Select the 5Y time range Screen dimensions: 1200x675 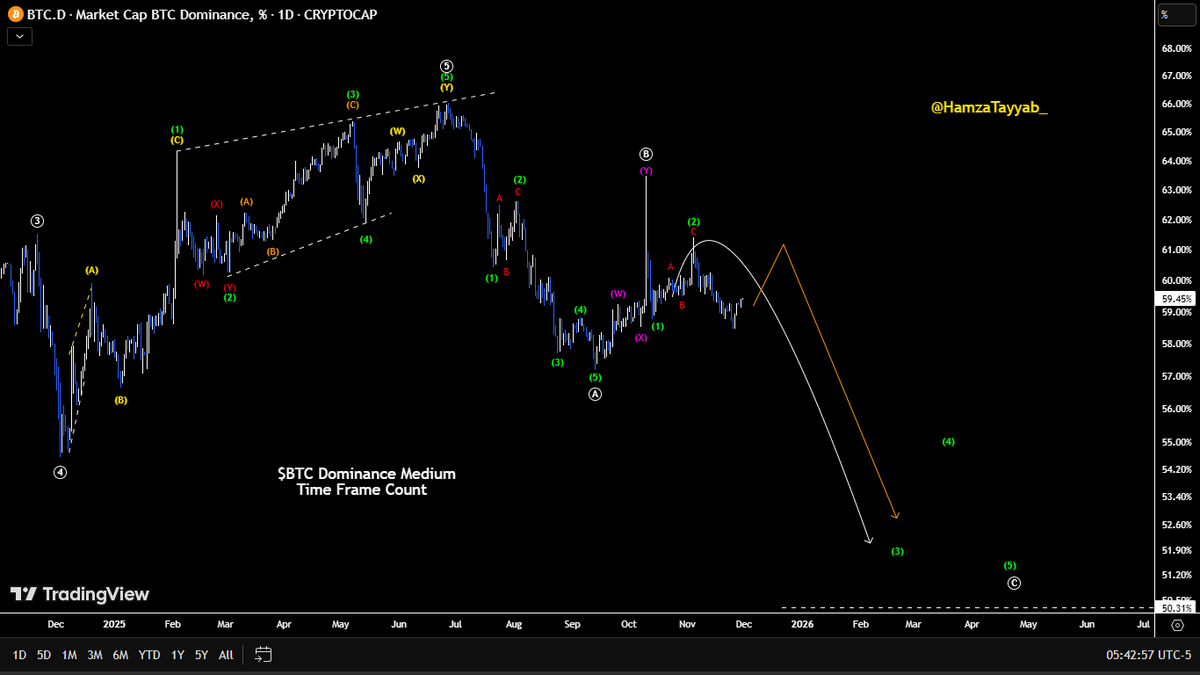[x=202, y=655]
